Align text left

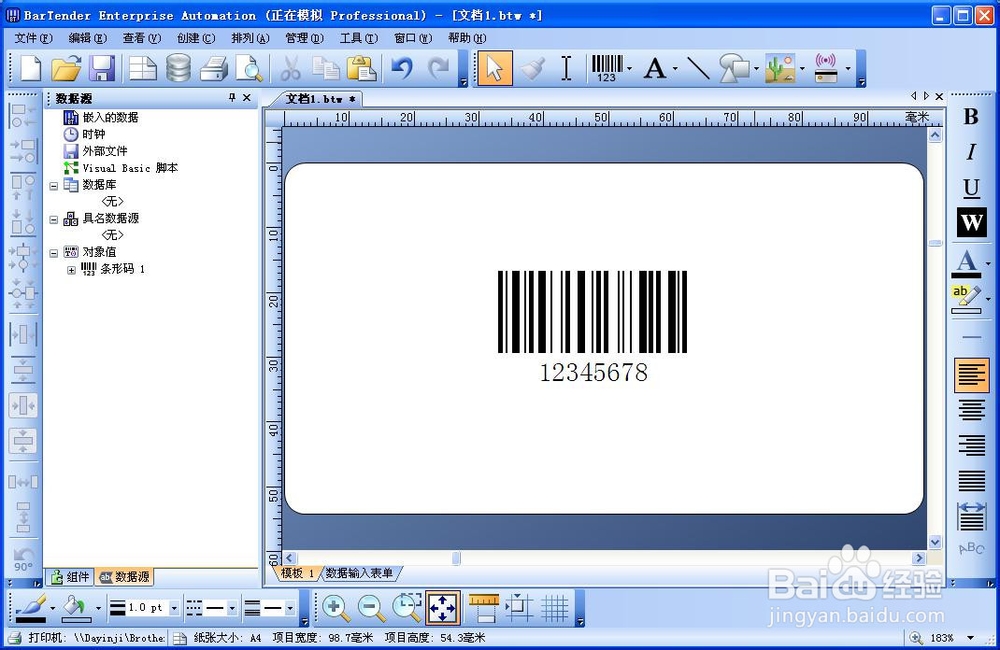[971, 374]
